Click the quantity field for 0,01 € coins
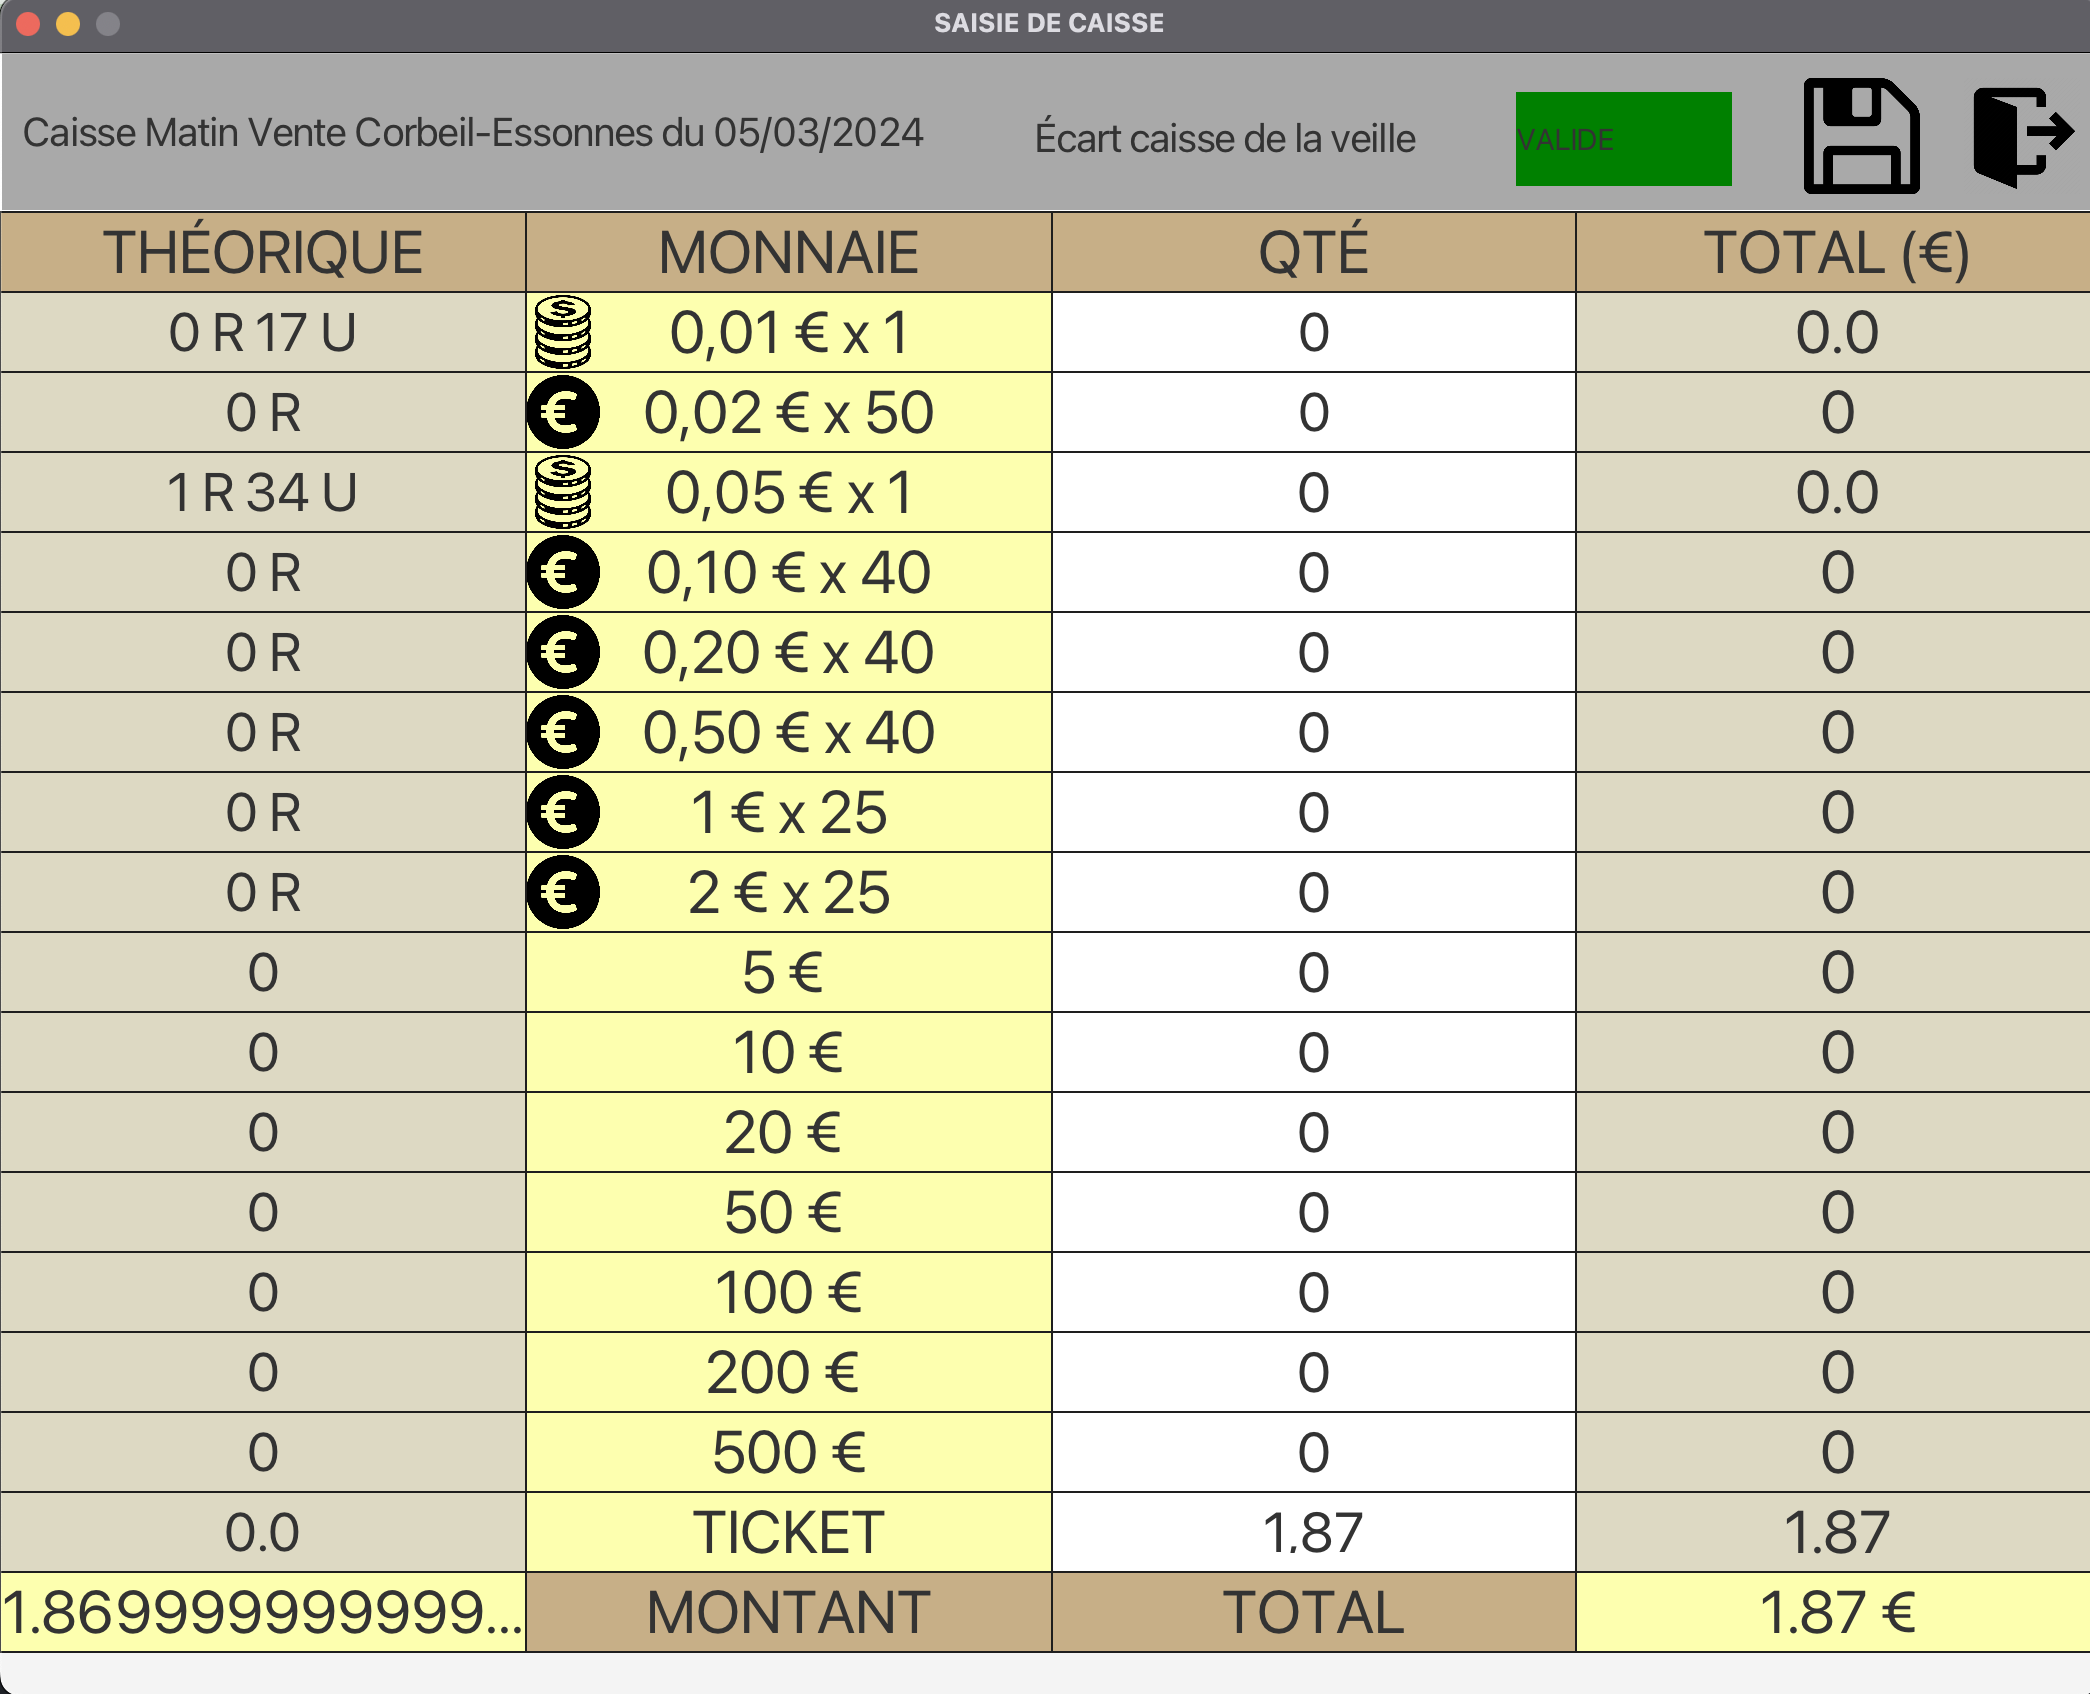Image resolution: width=2090 pixels, height=1694 pixels. click(x=1312, y=332)
